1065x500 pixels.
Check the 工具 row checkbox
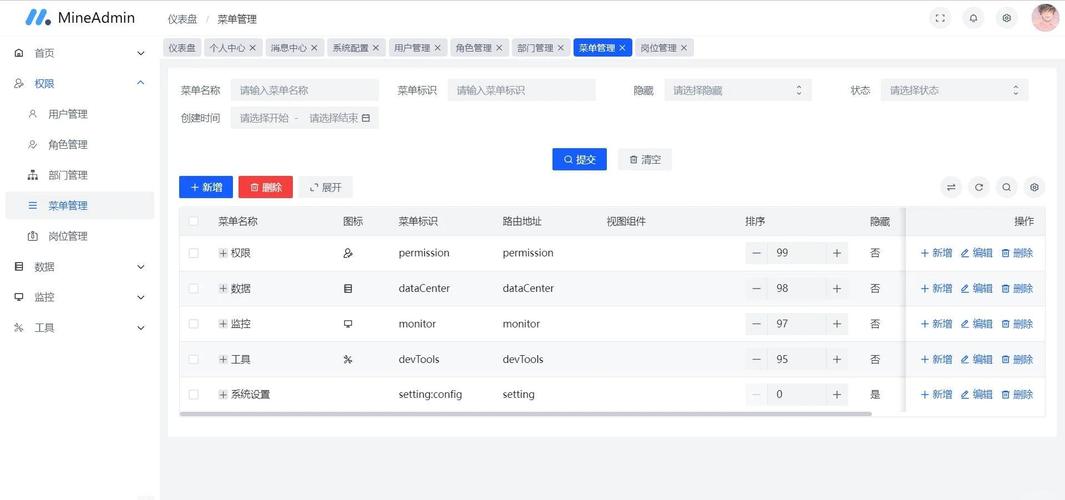pos(194,359)
